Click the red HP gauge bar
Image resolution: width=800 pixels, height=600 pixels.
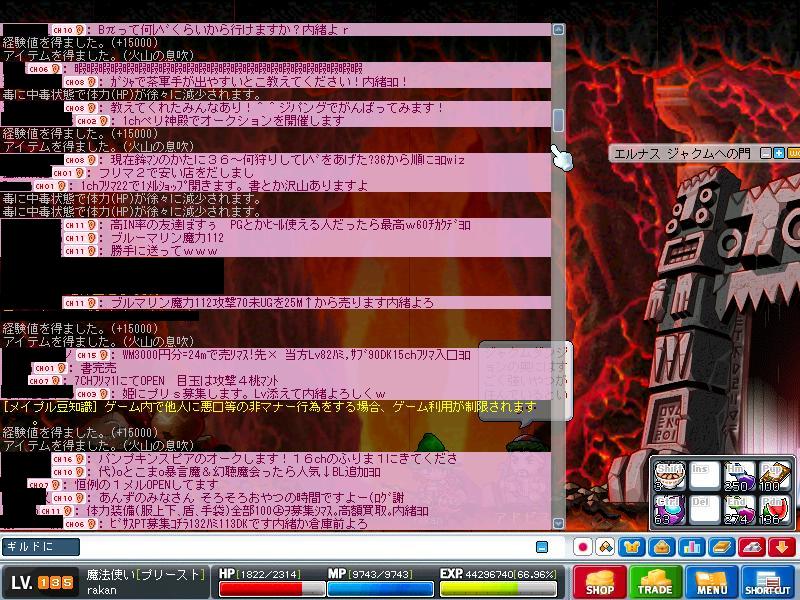(272, 589)
